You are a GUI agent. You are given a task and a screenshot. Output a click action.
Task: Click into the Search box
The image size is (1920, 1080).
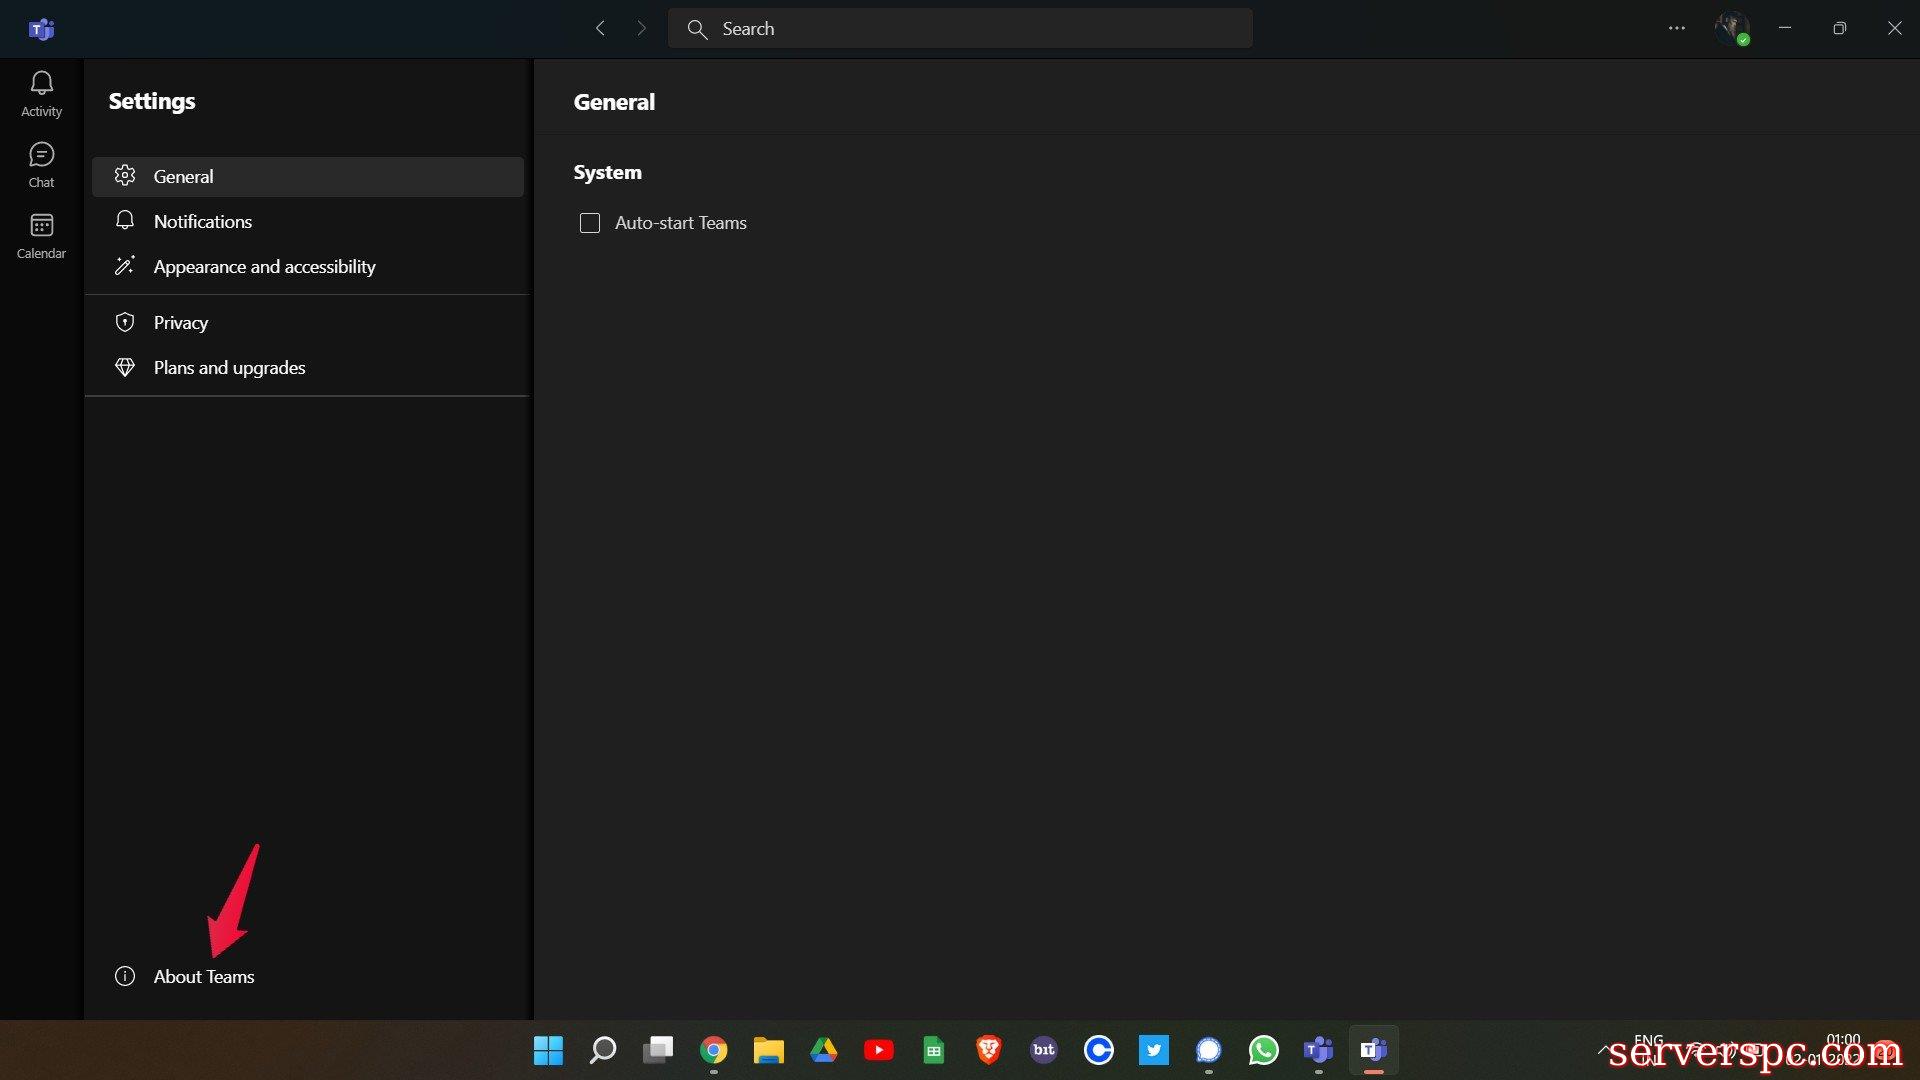960,28
